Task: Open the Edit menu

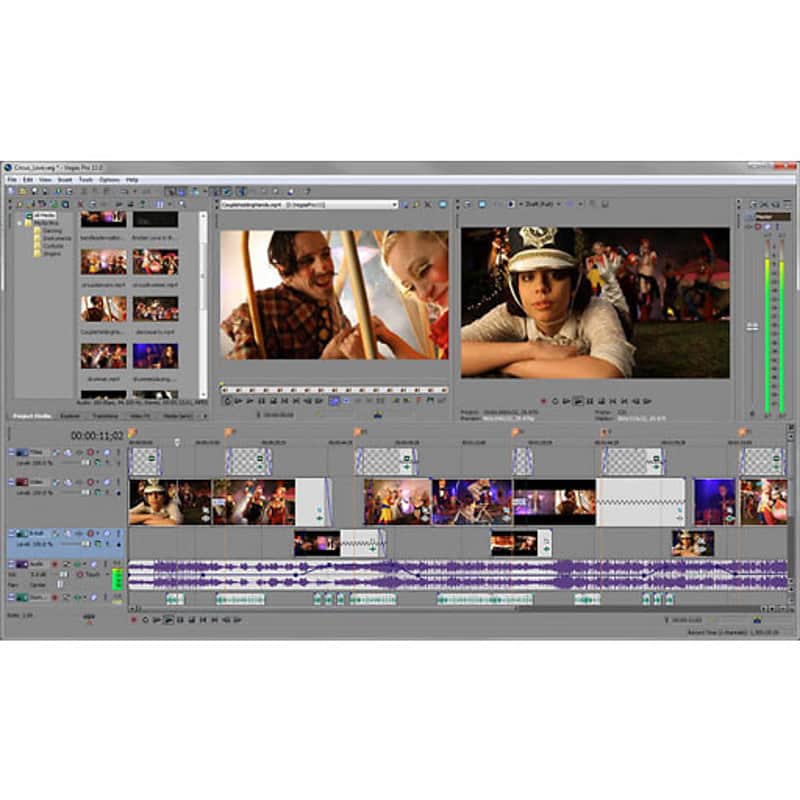Action: pos(28,180)
